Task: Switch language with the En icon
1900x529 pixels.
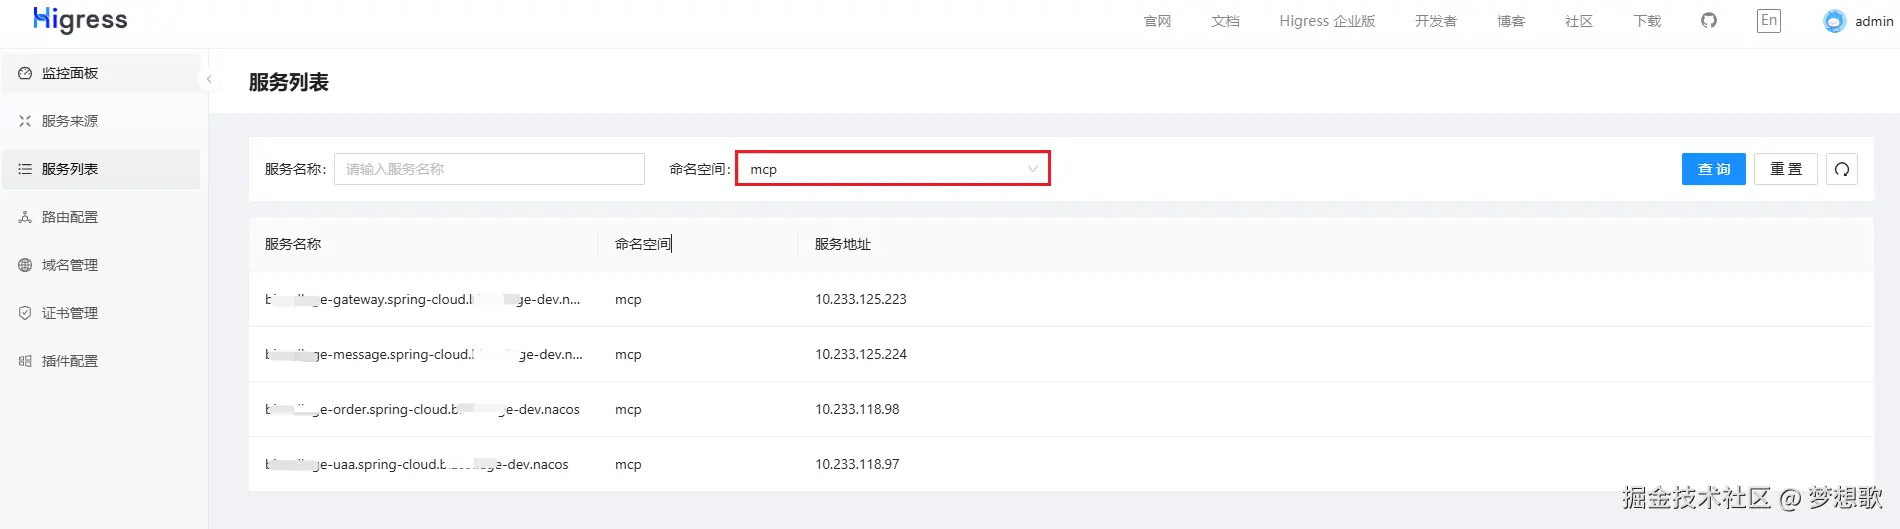Action: pos(1768,21)
